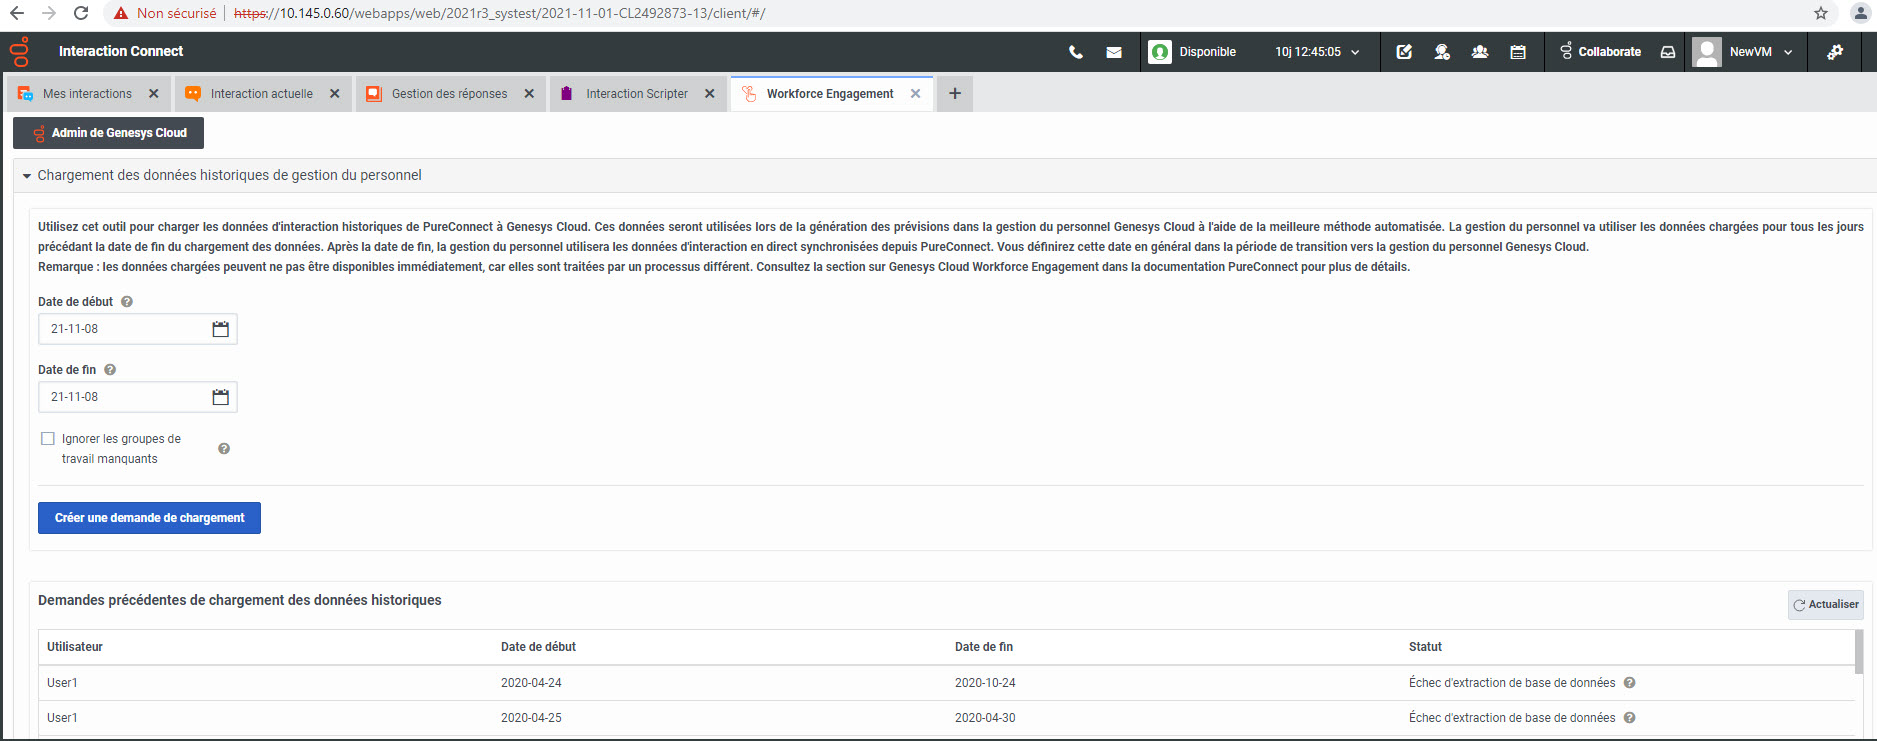The image size is (1877, 741).
Task: Switch to the Mes interactions tab
Action: tap(87, 94)
